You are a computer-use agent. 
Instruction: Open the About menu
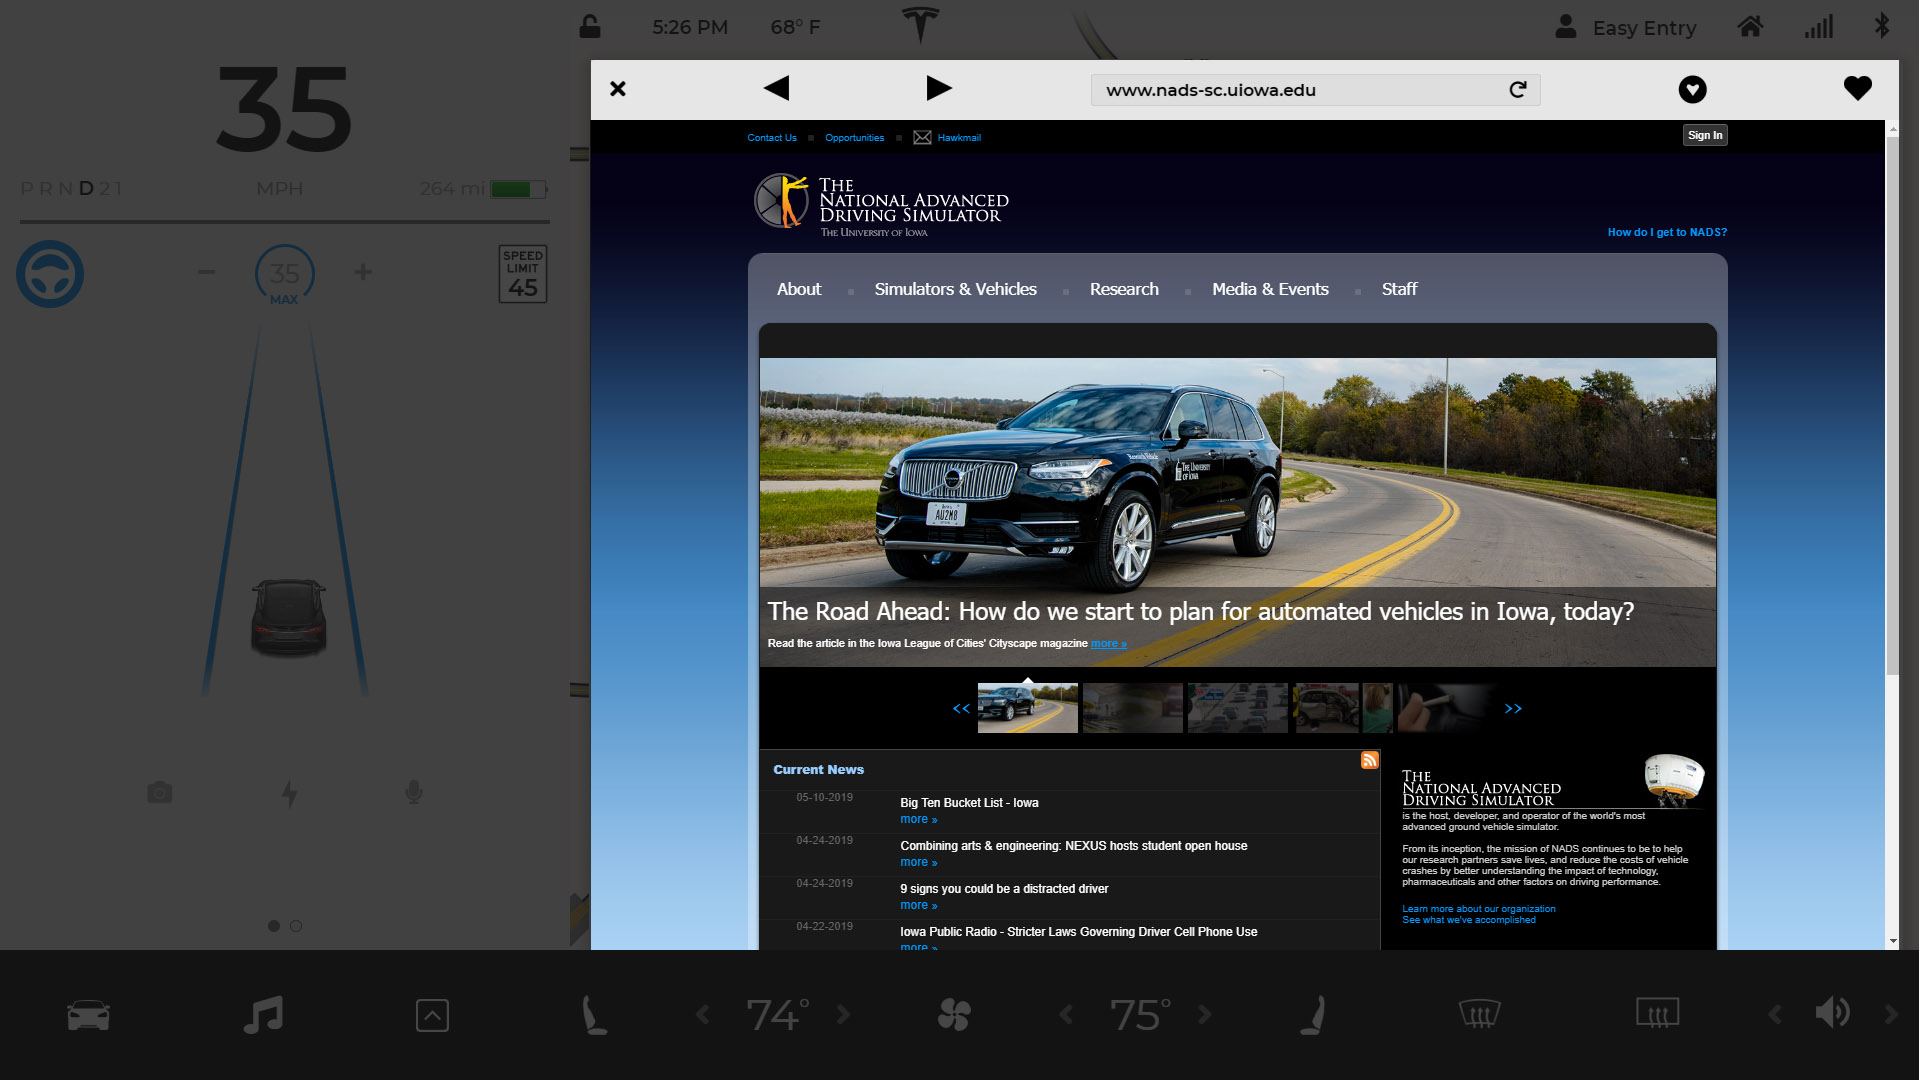coord(799,289)
